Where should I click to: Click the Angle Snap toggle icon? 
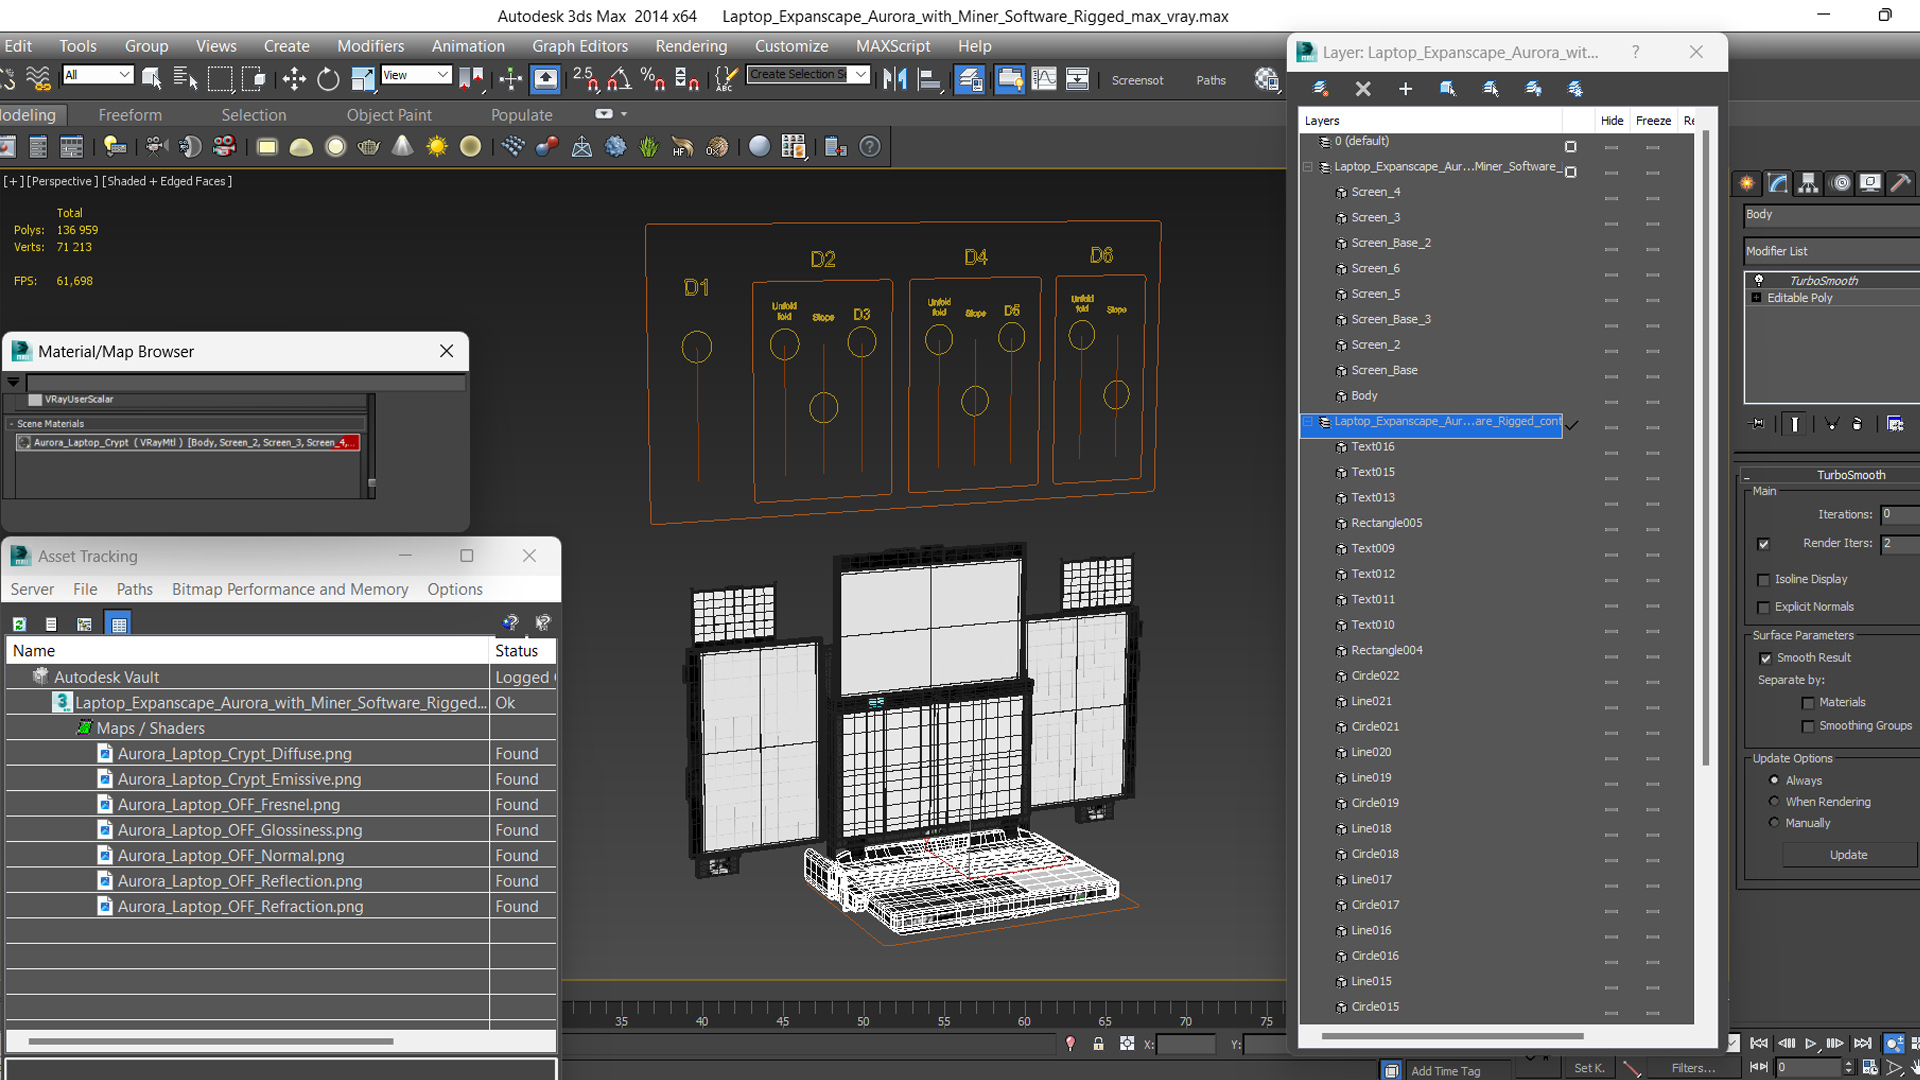coord(619,79)
